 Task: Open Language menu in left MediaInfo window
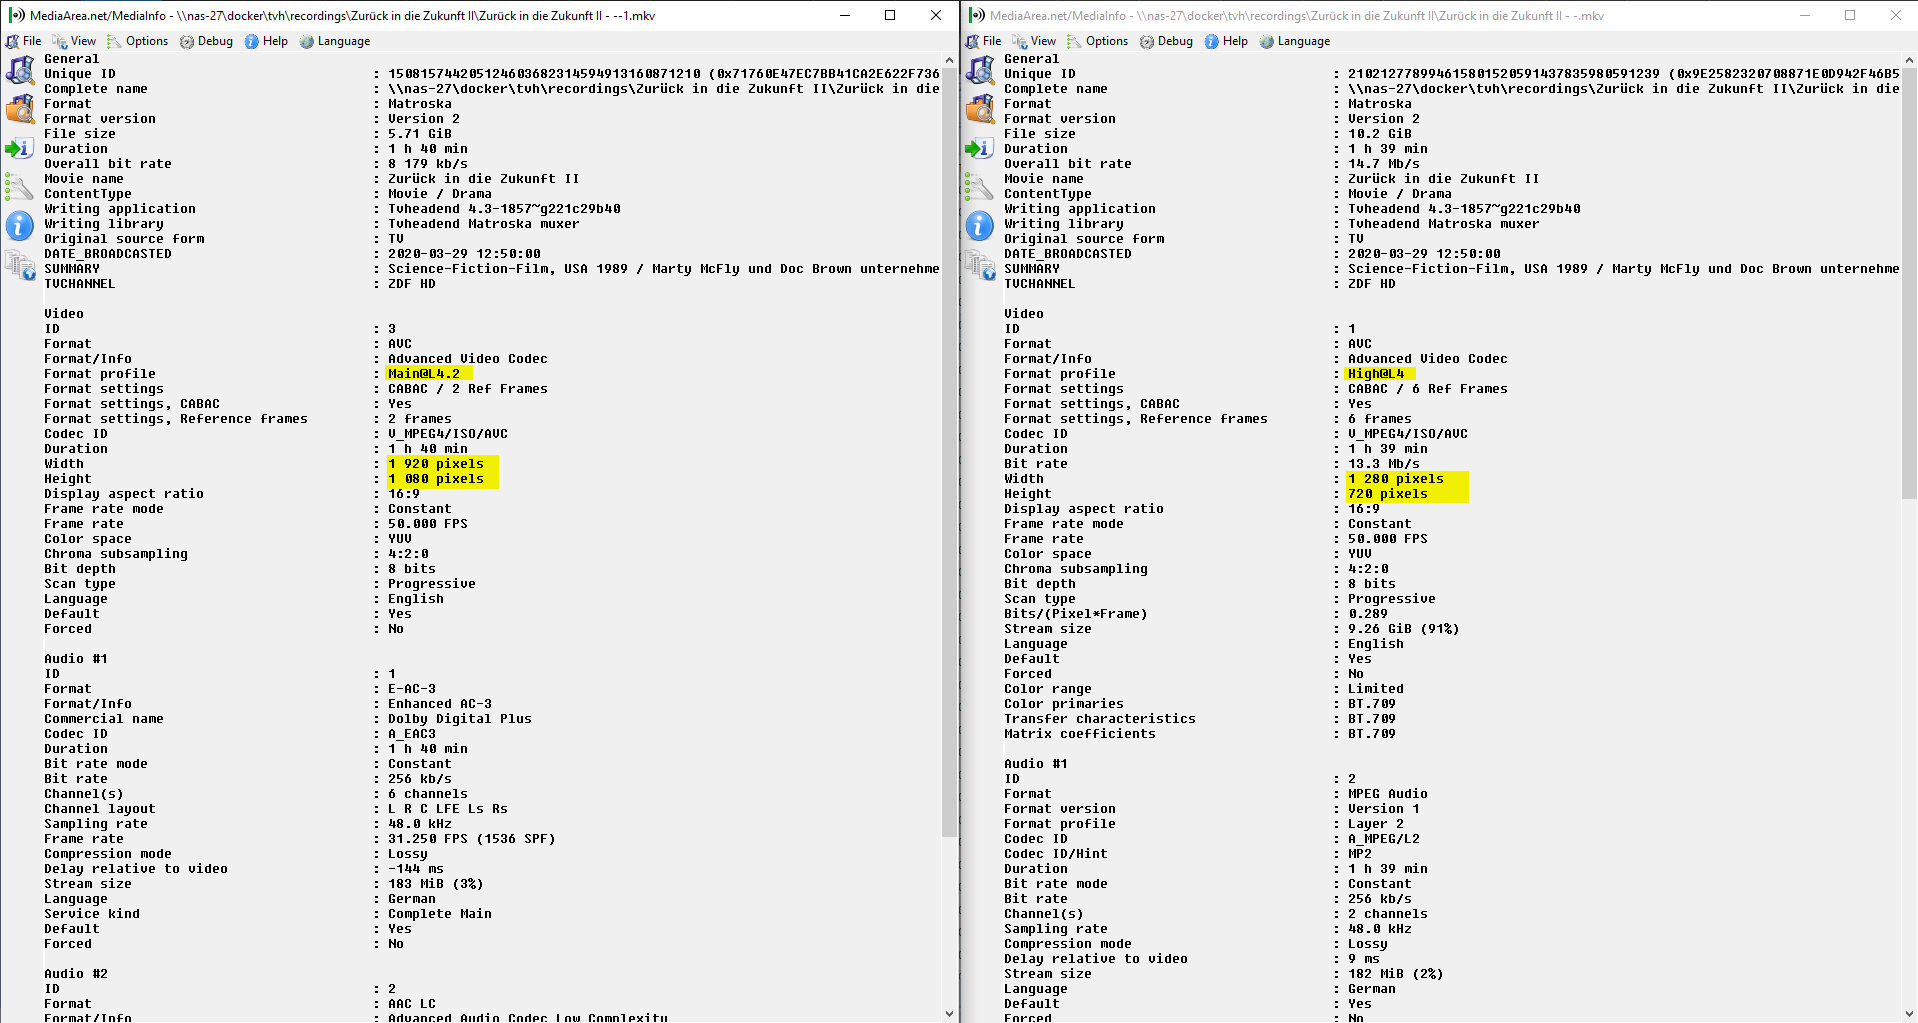[x=335, y=41]
